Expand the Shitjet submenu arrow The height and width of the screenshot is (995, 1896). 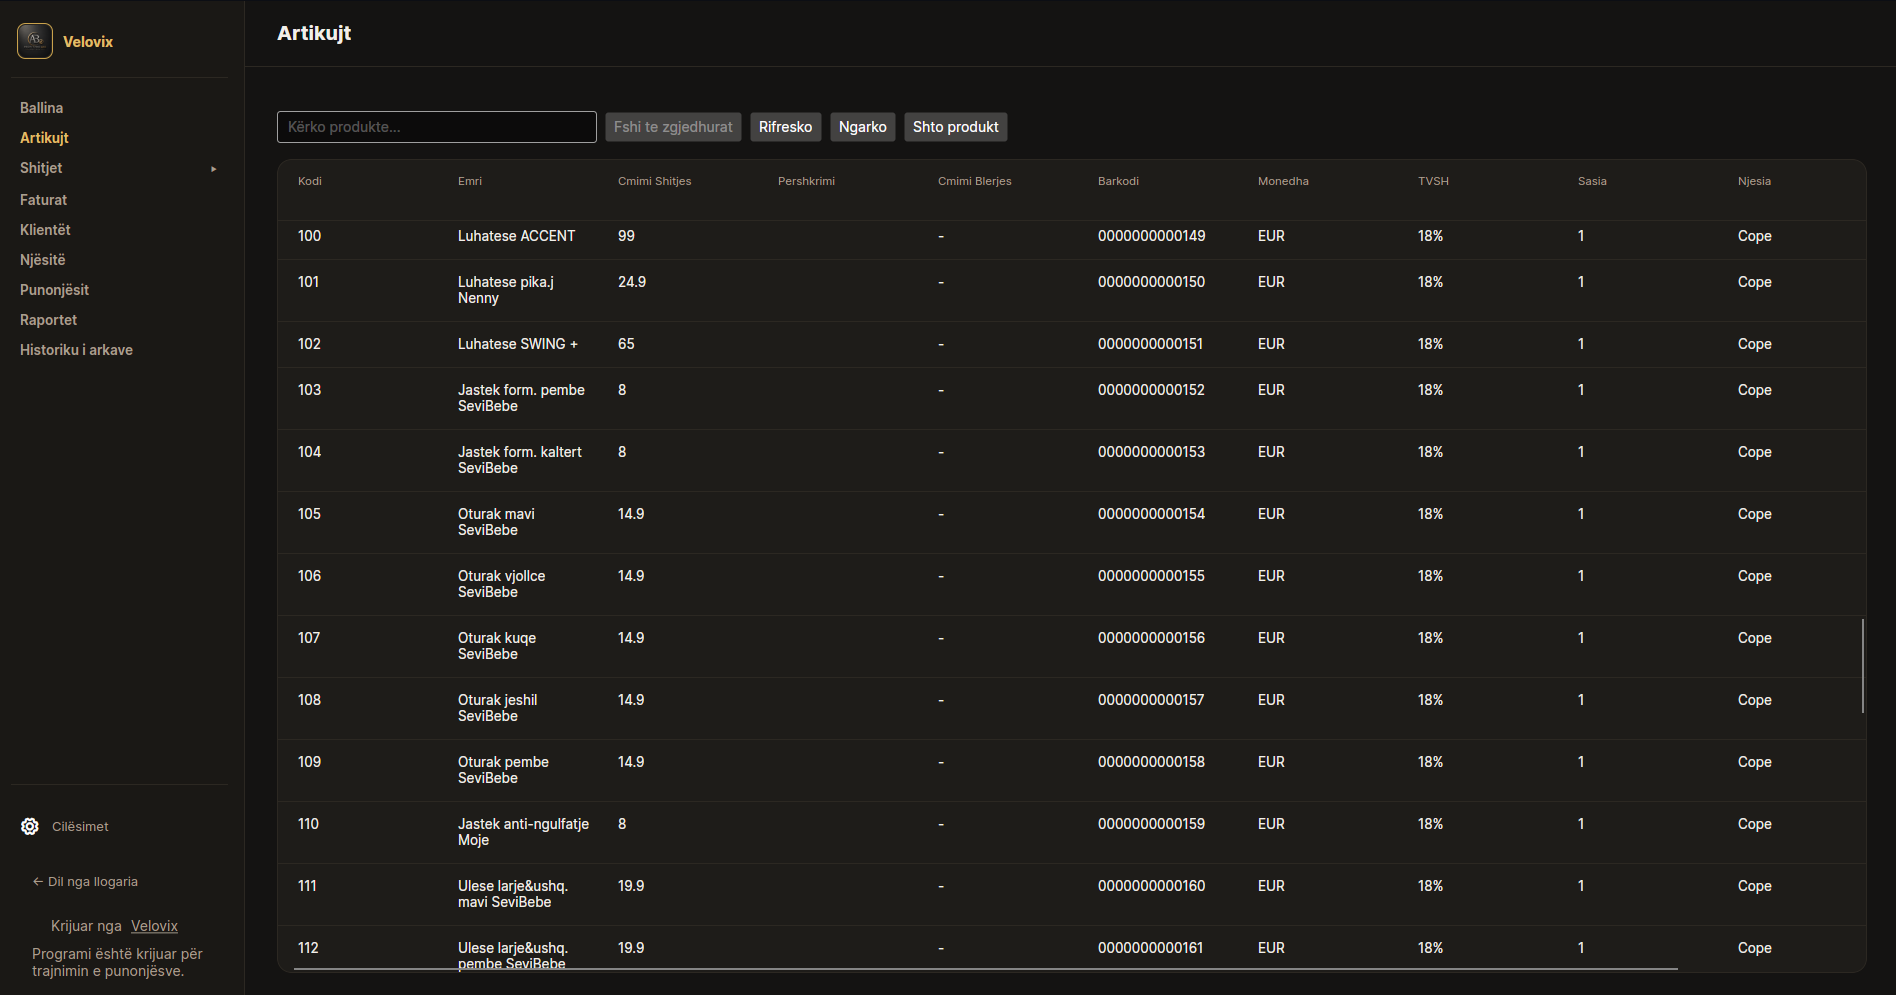point(214,169)
